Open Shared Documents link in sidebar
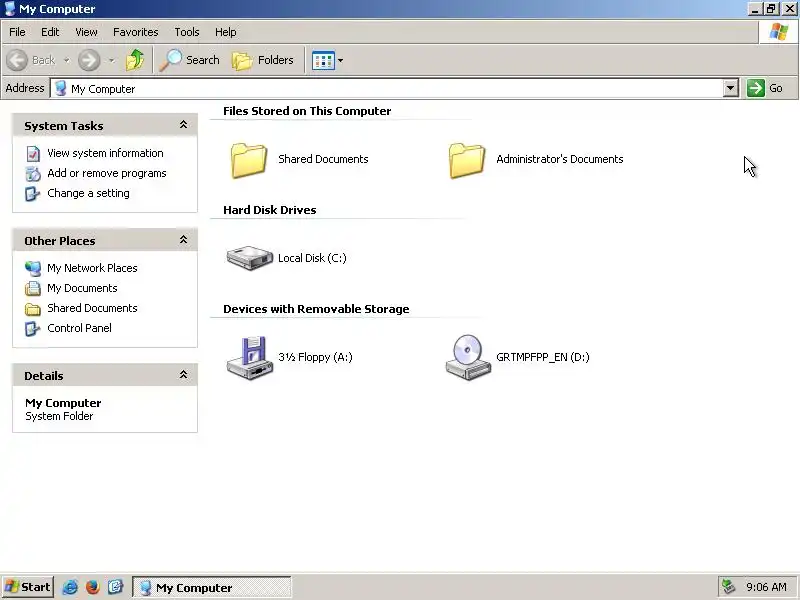The image size is (800, 600). [x=92, y=308]
